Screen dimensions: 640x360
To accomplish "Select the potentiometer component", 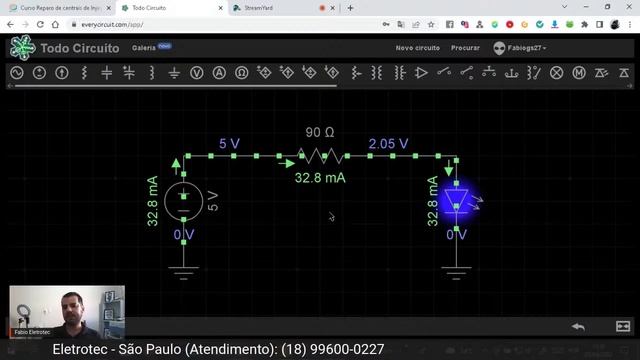I will (x=356, y=73).
